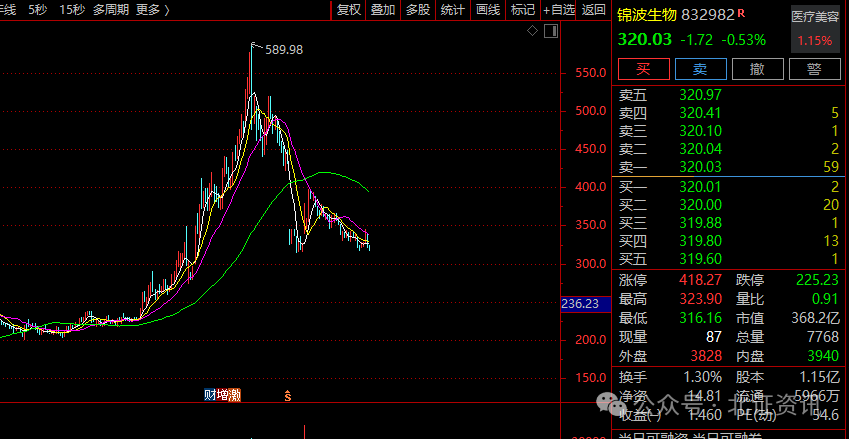Click the 财 event marker below the chart
This screenshot has width=849, height=439.
point(210,395)
